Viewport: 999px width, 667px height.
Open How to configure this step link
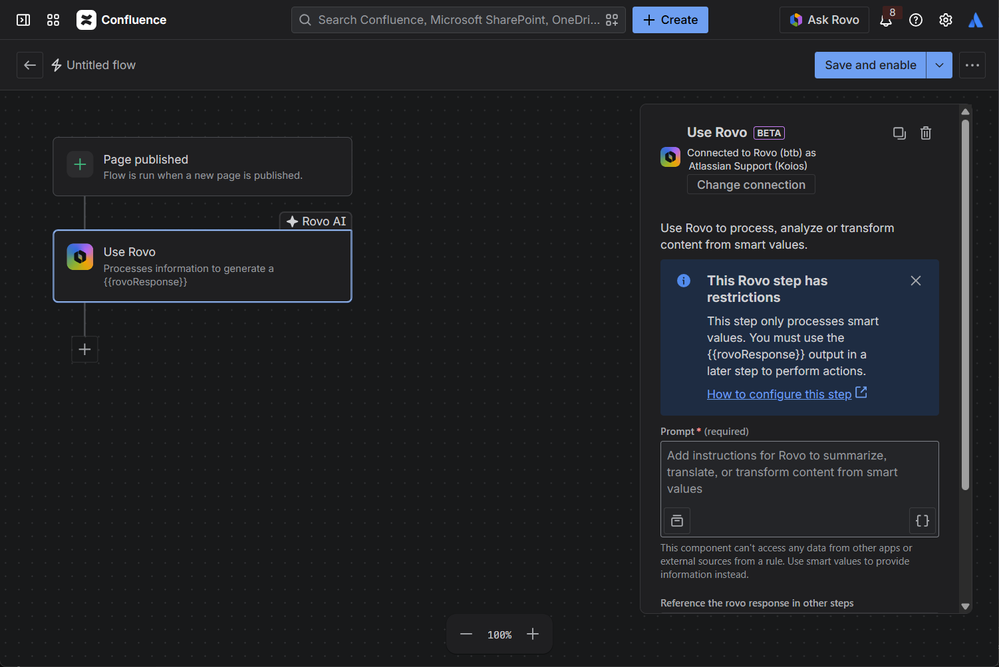pos(787,394)
